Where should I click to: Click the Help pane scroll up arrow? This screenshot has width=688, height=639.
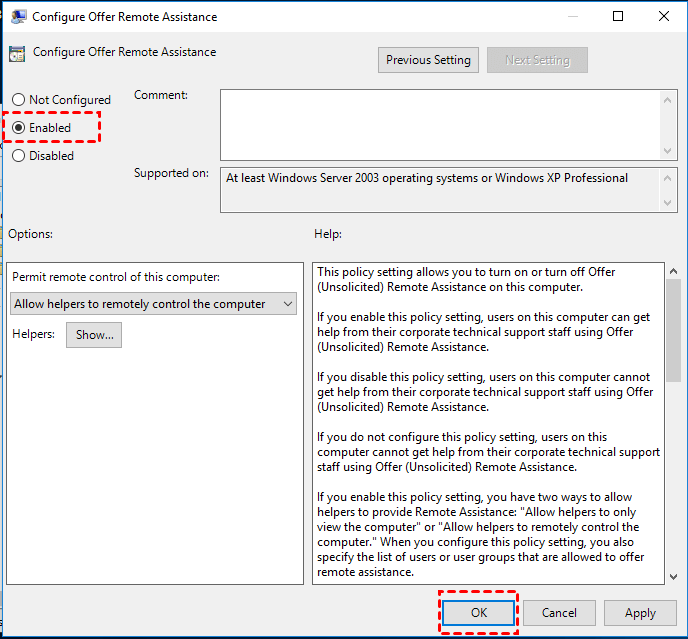673,272
